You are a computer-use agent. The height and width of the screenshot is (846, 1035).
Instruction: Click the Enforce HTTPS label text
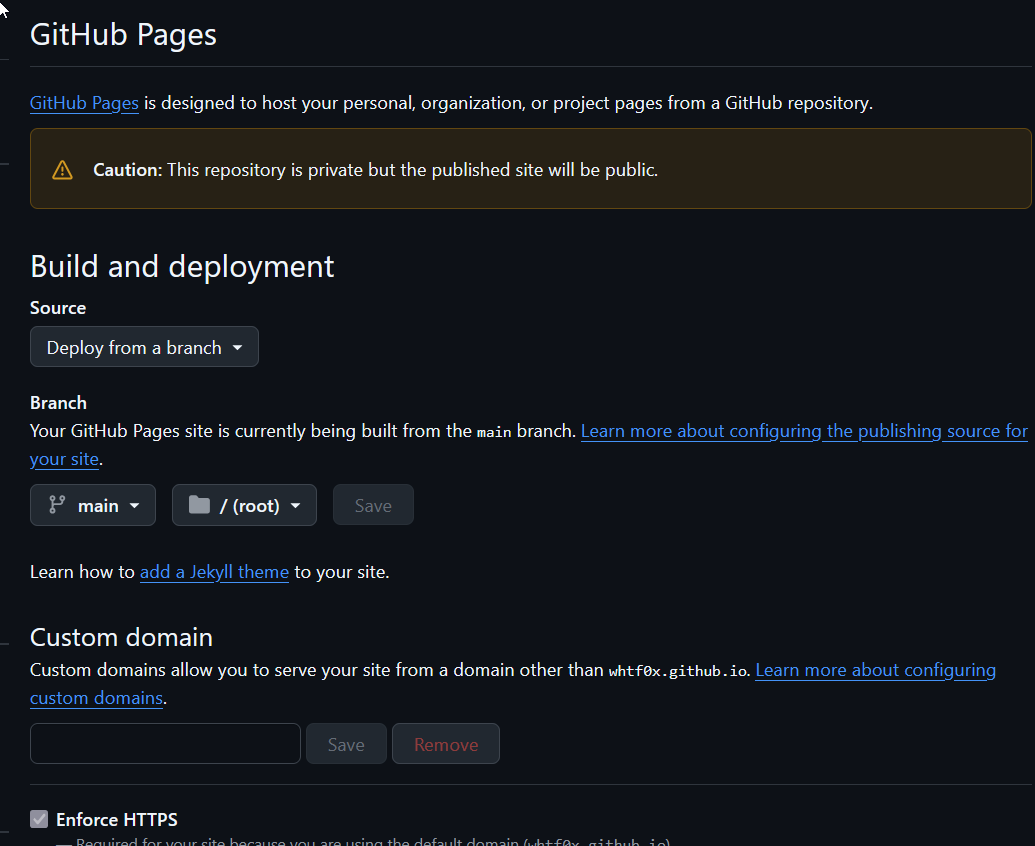(x=117, y=820)
